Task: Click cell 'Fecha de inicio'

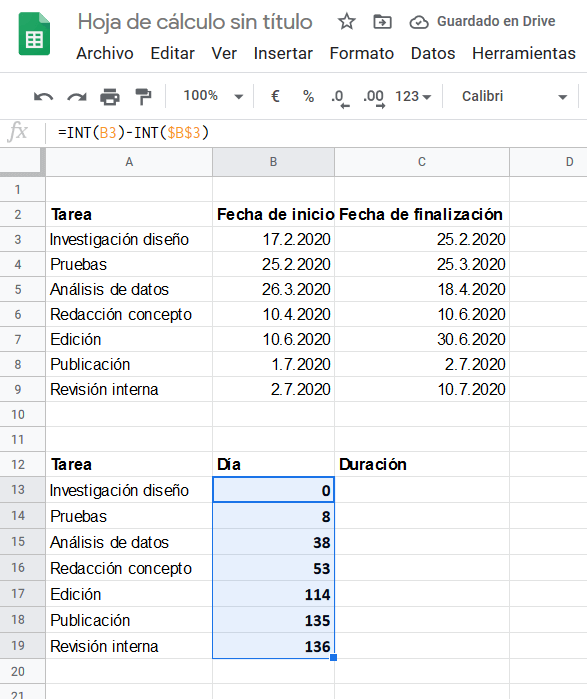Action: click(273, 214)
